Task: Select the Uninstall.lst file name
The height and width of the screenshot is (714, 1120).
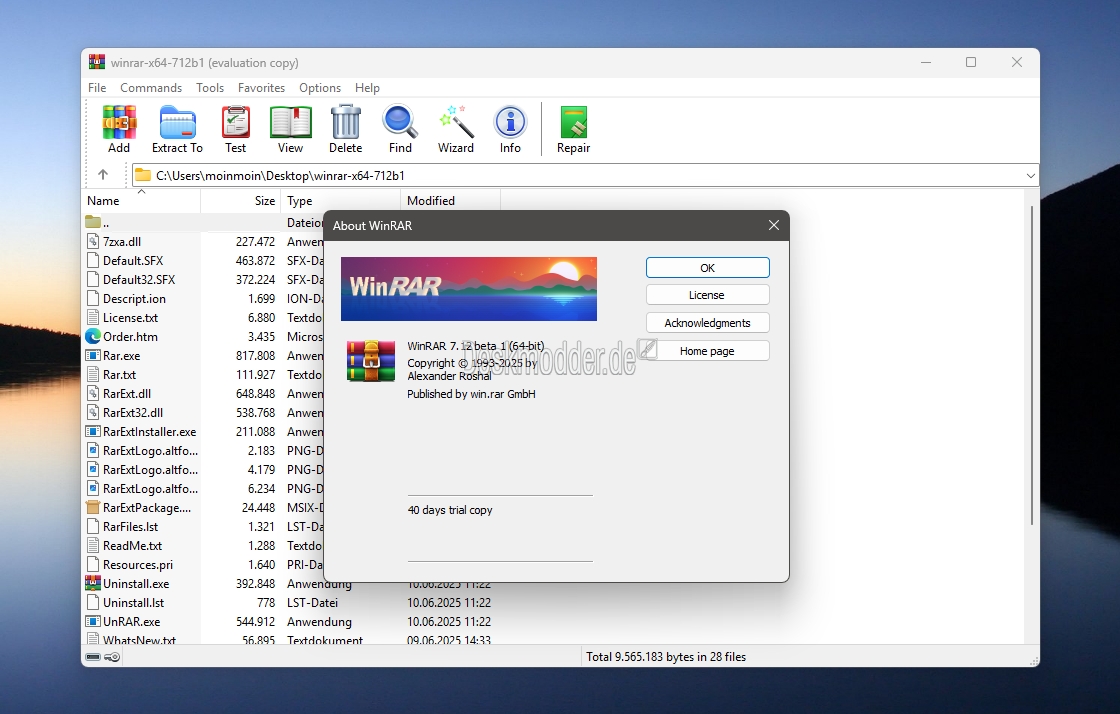Action: click(x=134, y=603)
